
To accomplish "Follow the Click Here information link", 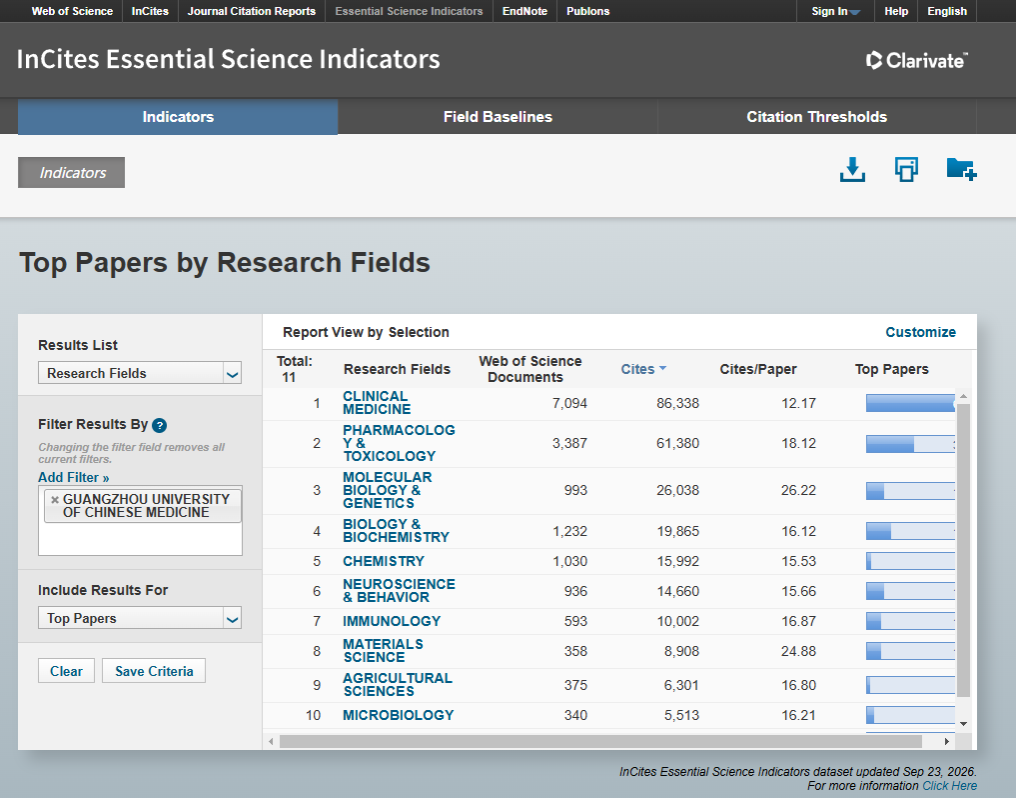I will point(949,786).
